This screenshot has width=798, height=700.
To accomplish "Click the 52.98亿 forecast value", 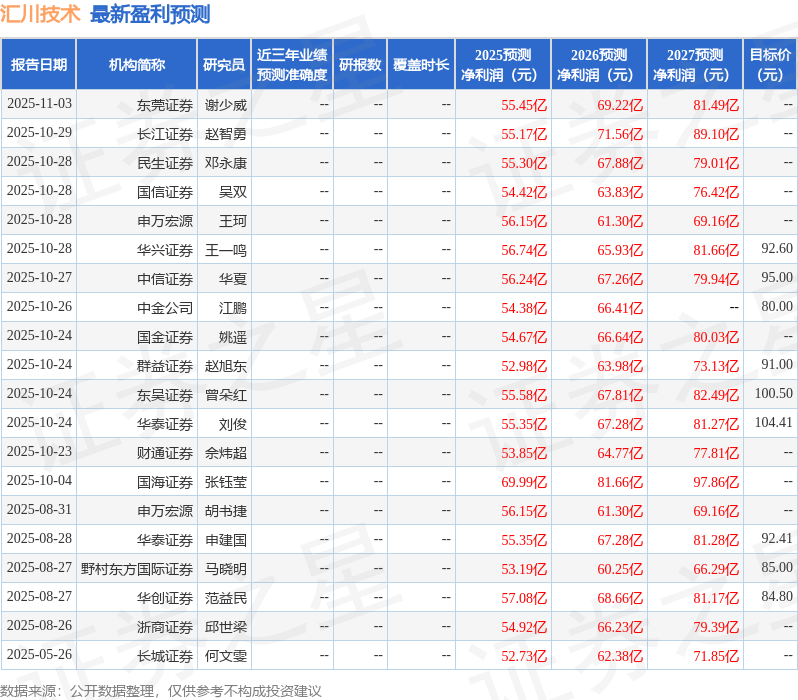I will (x=524, y=367).
